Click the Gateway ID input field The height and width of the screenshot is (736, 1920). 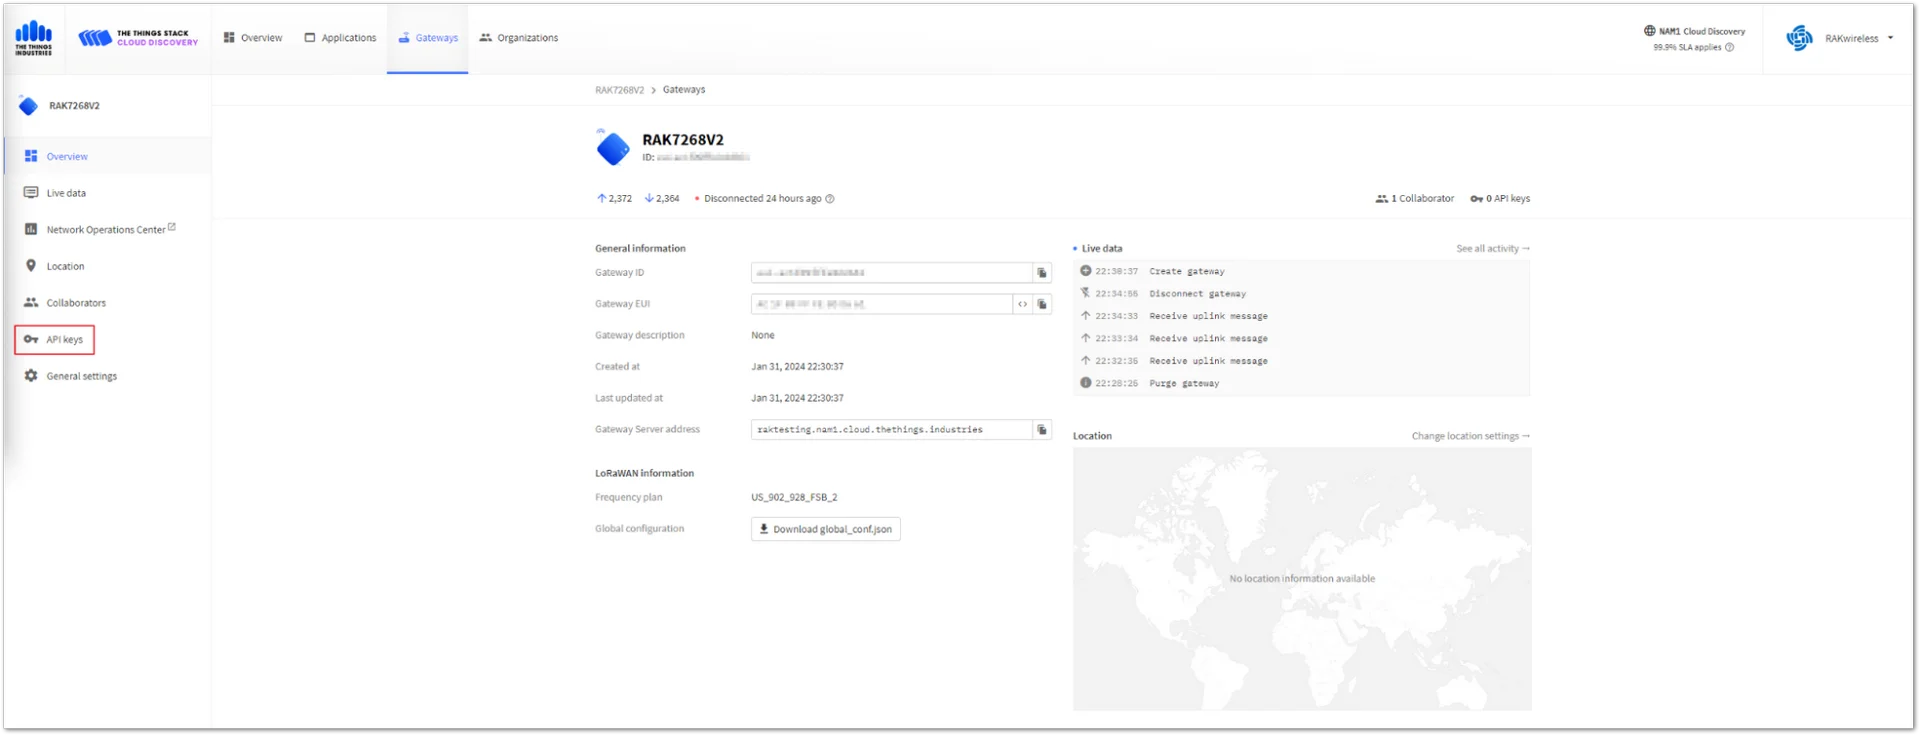[891, 272]
